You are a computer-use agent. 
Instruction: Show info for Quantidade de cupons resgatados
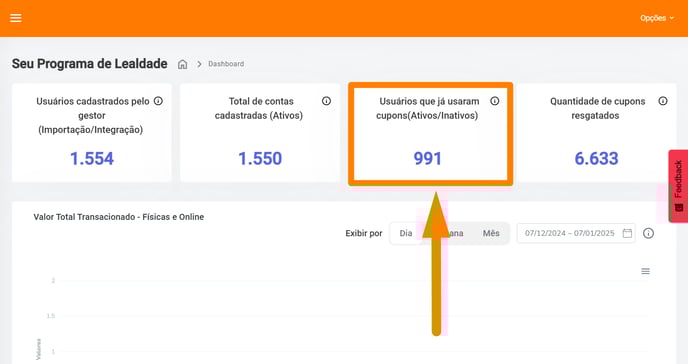coord(663,101)
